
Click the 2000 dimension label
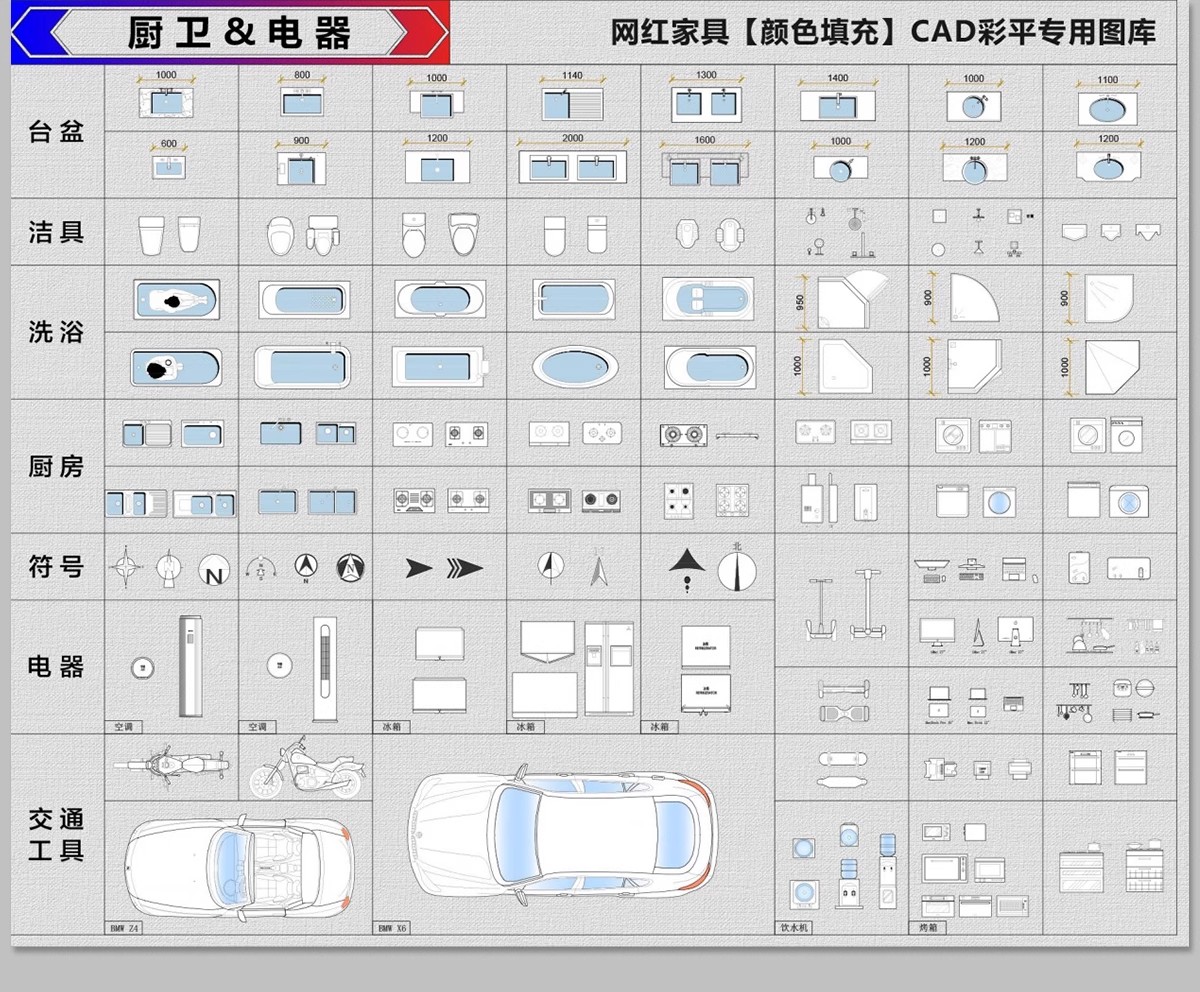[572, 139]
